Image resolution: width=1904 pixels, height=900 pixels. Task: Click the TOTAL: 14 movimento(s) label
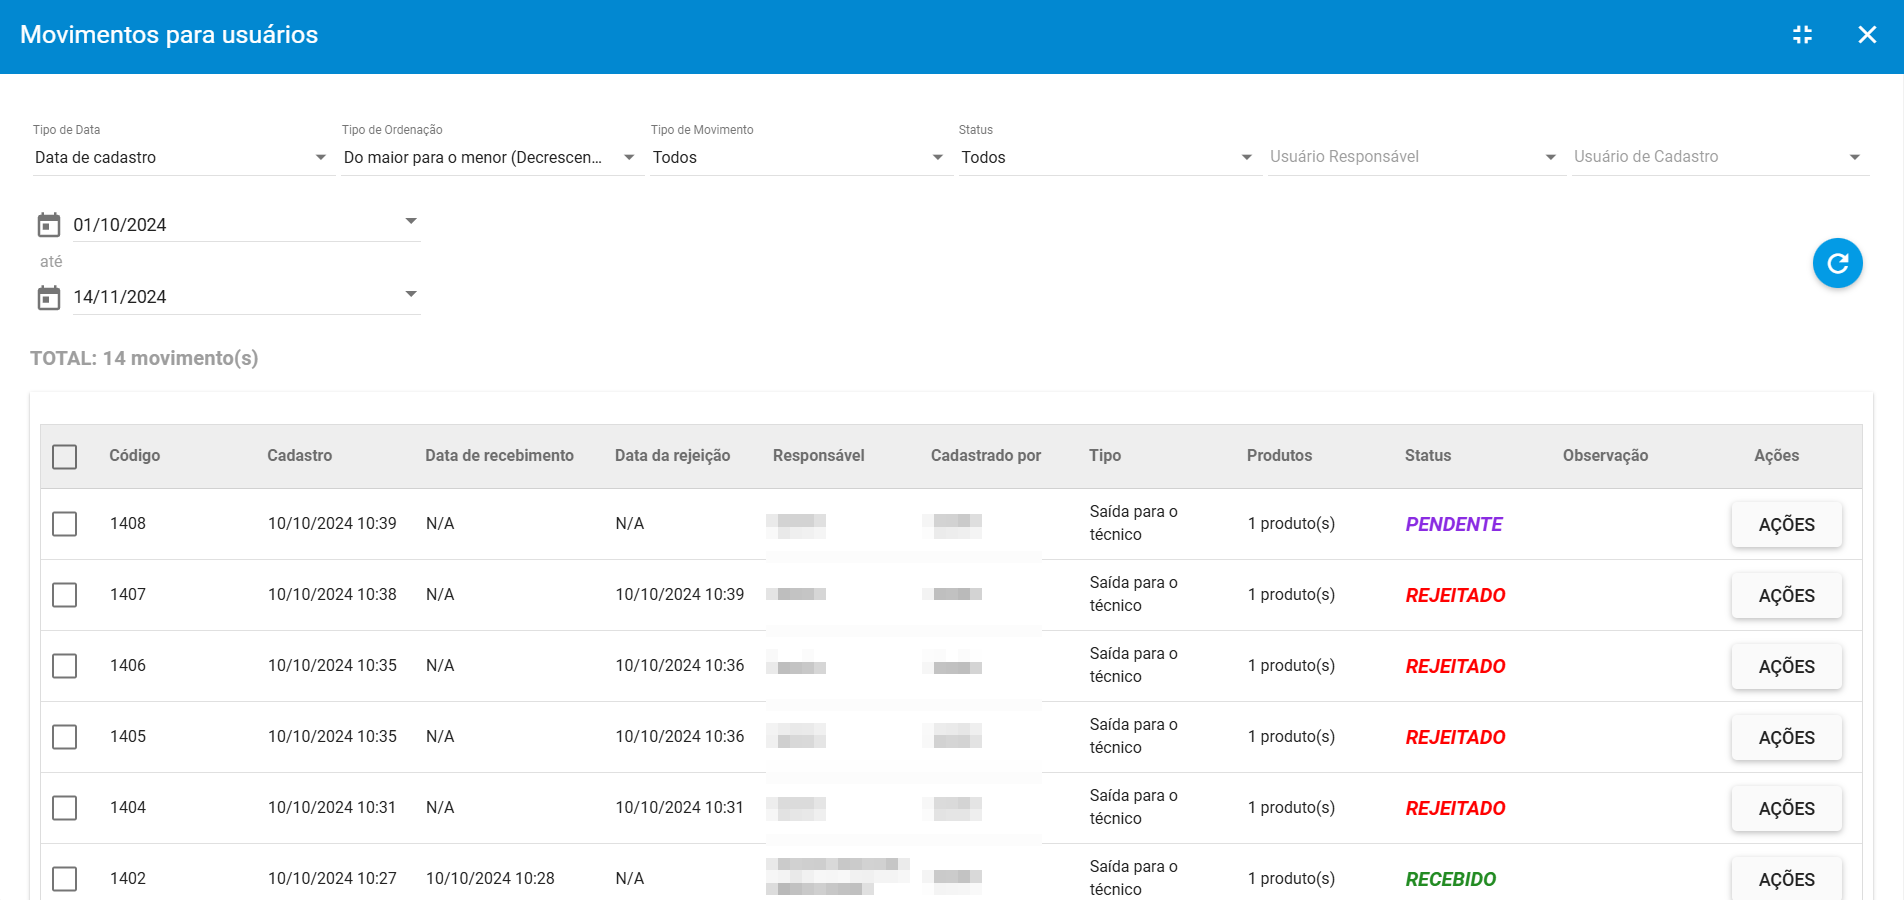point(144,358)
